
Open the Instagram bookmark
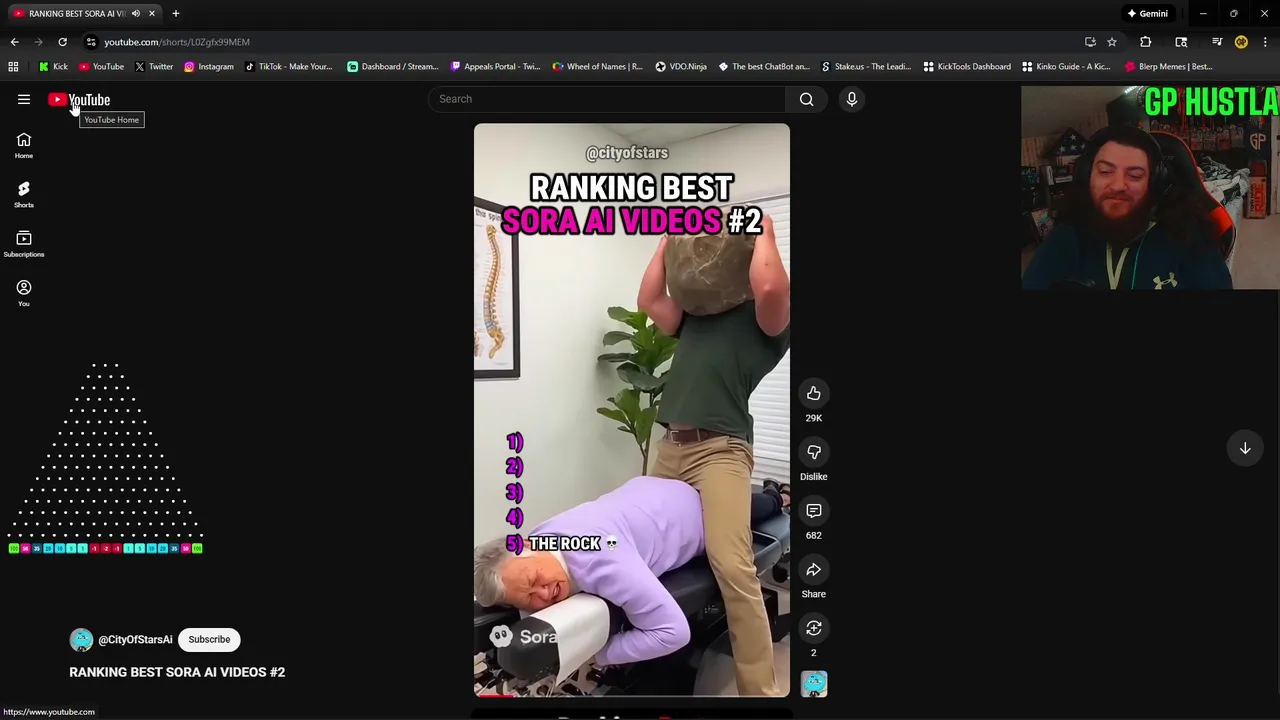click(208, 67)
